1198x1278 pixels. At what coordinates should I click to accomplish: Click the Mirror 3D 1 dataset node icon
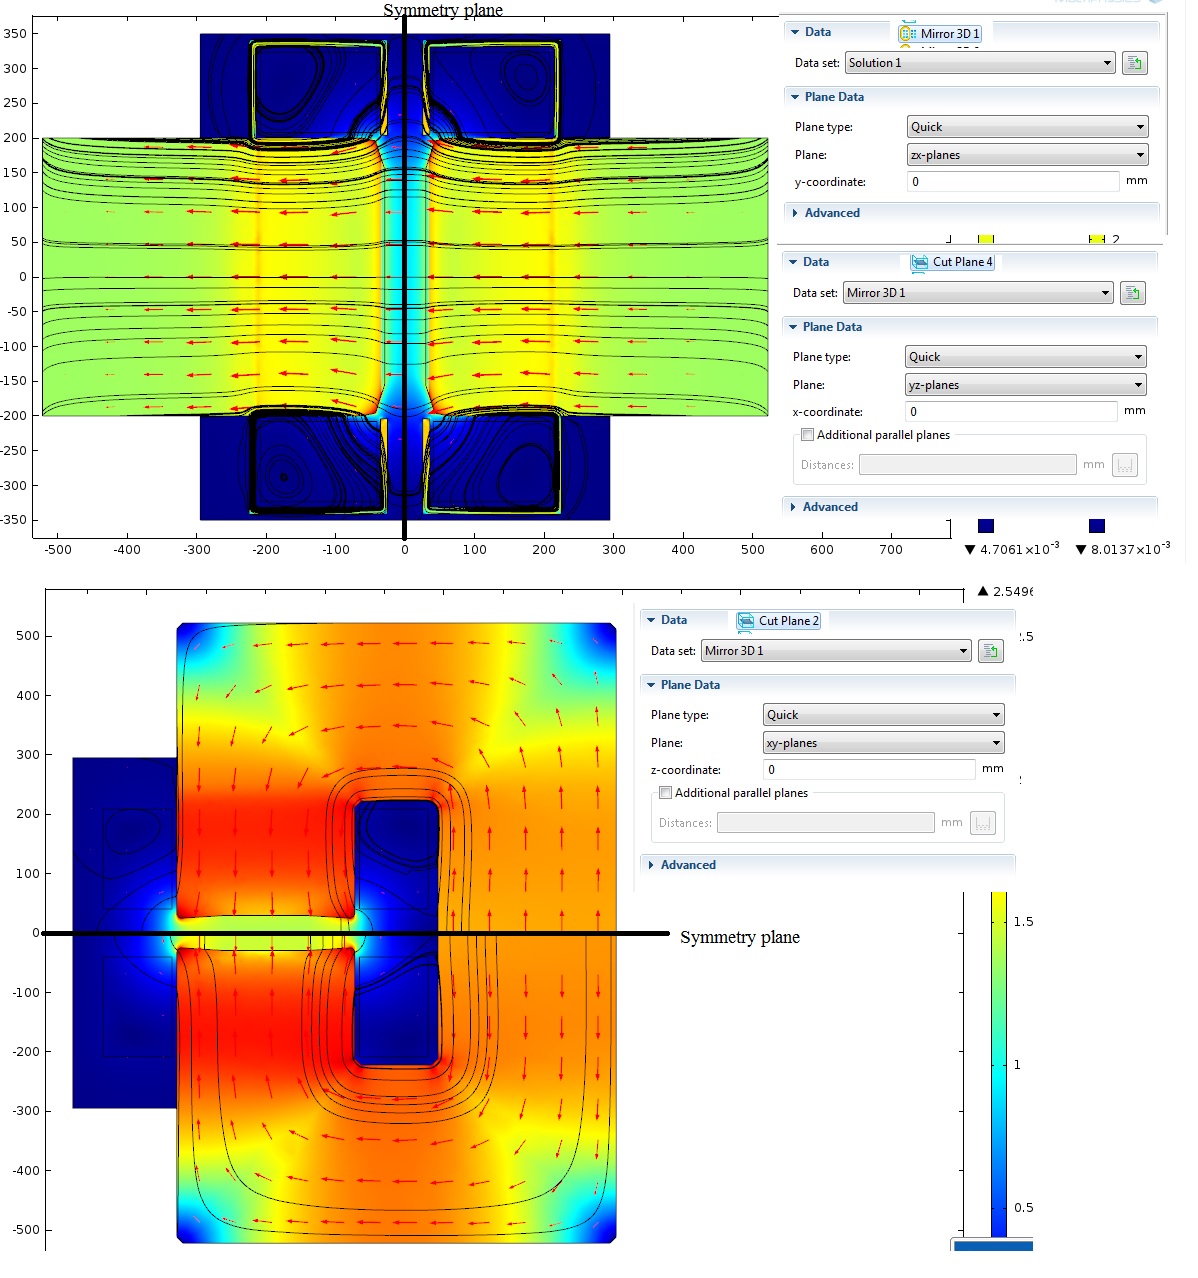(908, 33)
